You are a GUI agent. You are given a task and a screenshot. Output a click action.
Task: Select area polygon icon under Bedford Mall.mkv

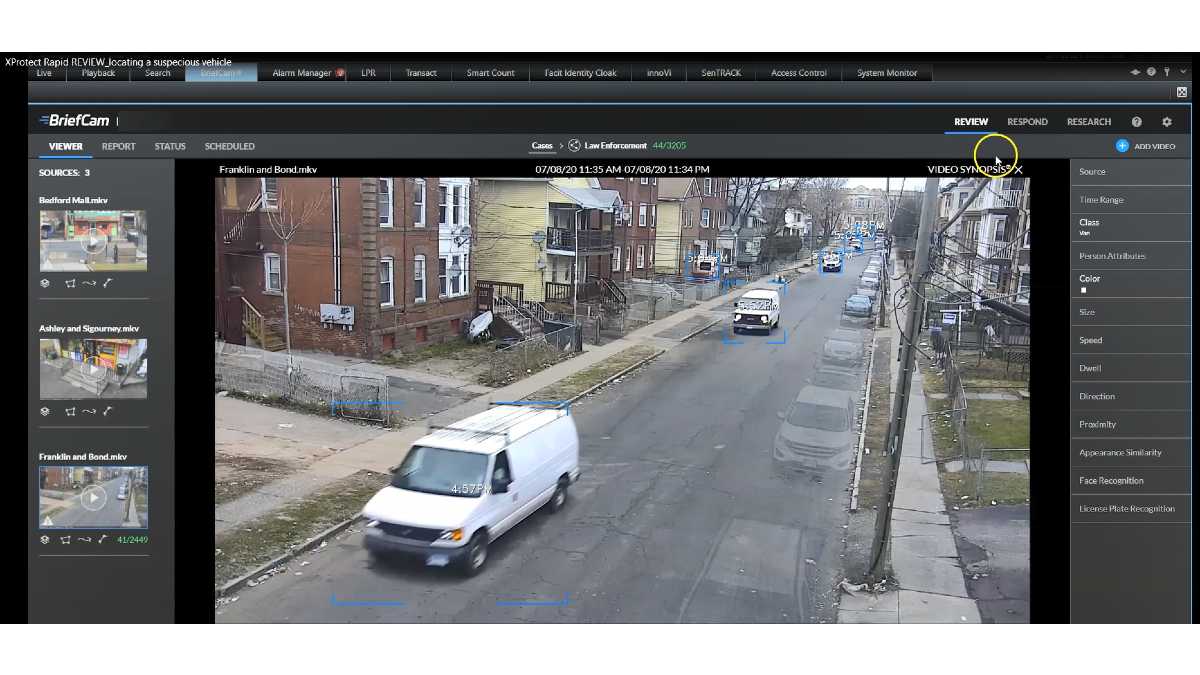(70, 283)
